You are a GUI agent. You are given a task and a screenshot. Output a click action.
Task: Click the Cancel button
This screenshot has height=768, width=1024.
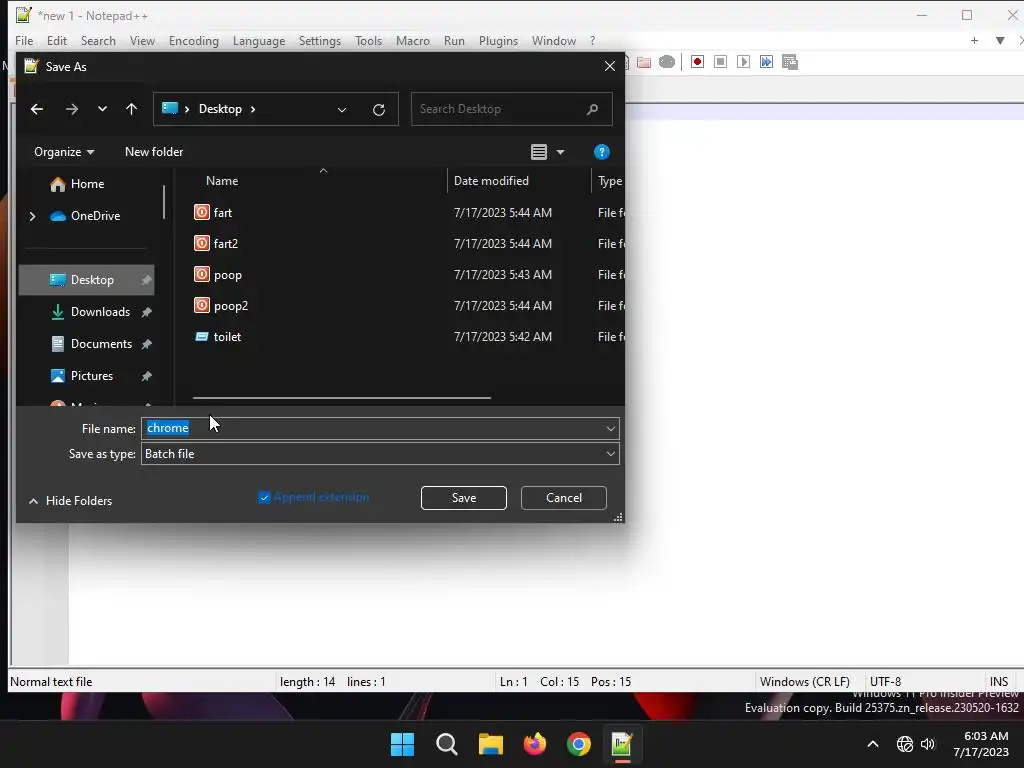click(564, 498)
